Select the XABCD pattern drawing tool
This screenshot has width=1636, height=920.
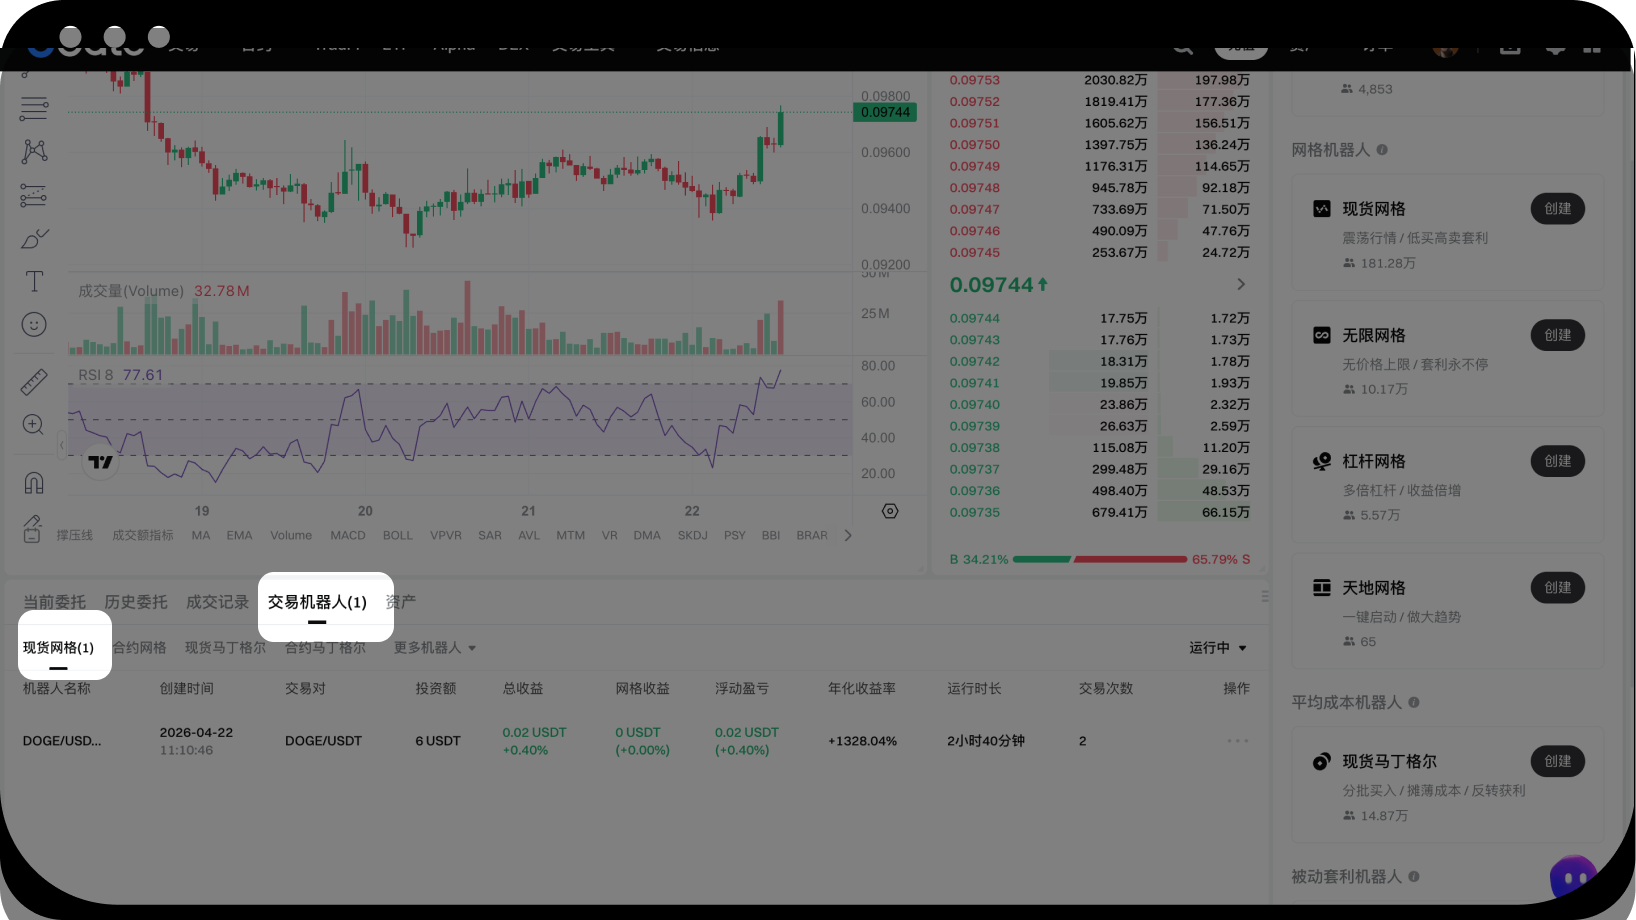coord(34,151)
